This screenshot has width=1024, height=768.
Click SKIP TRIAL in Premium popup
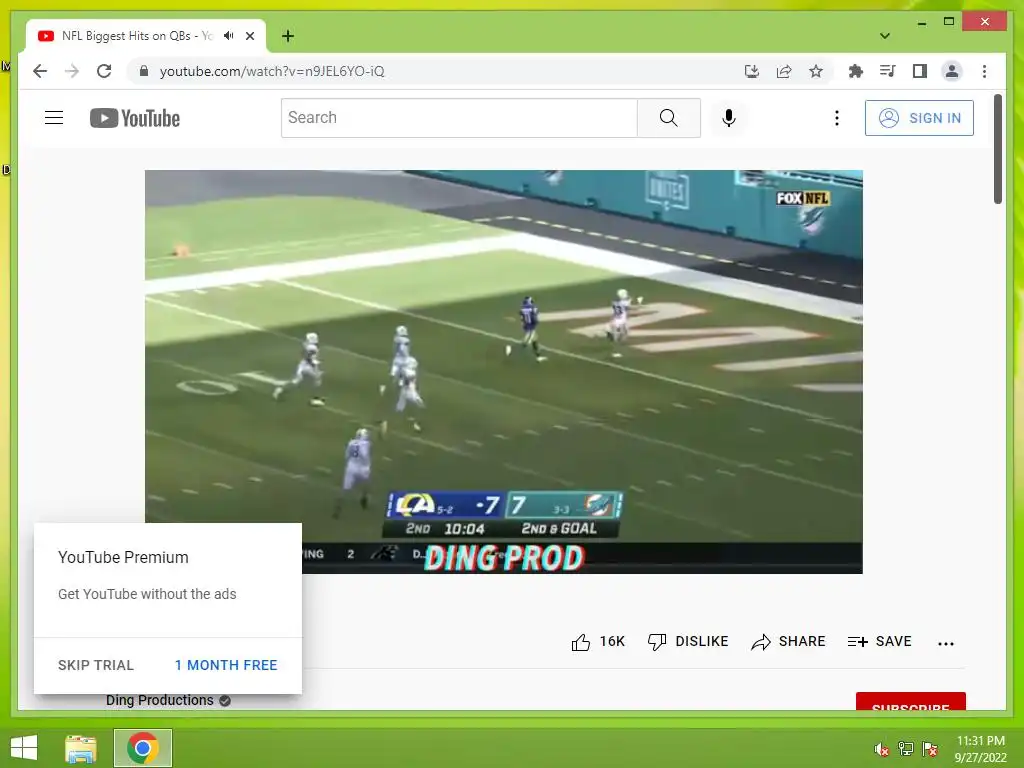[x=95, y=665]
